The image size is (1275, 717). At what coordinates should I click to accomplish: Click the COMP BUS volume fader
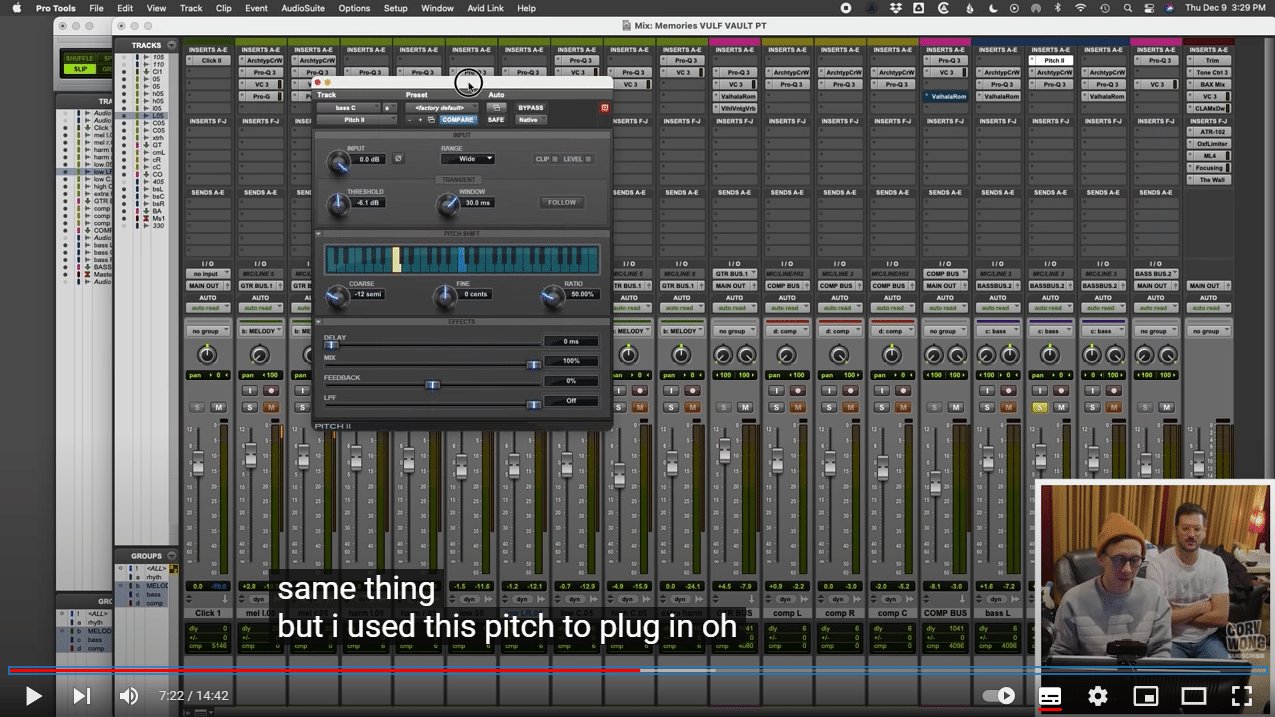[936, 484]
